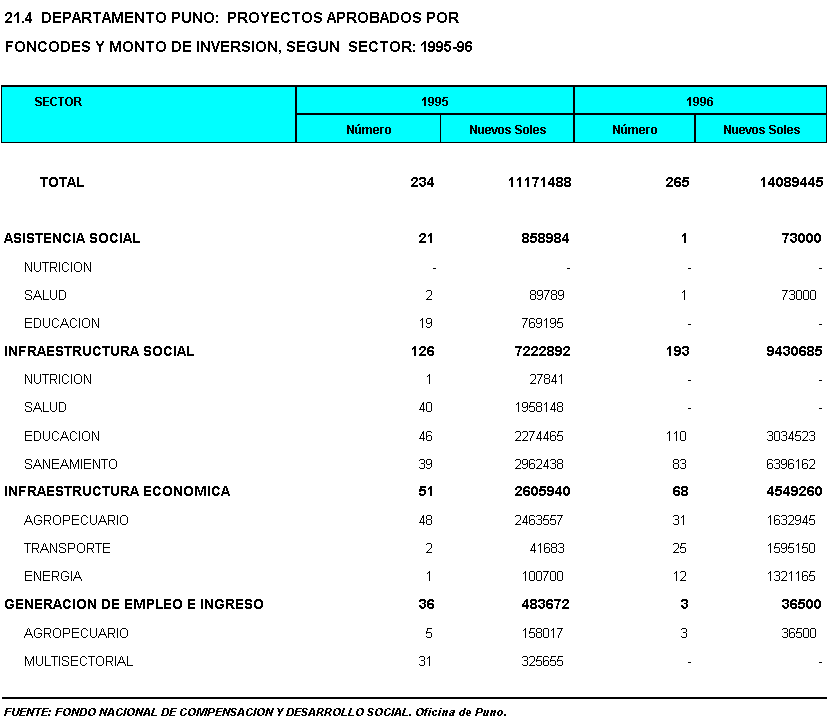Screen dimensions: 828x720
Task: Select the TRANSPORTE row label
Action: [x=67, y=548]
